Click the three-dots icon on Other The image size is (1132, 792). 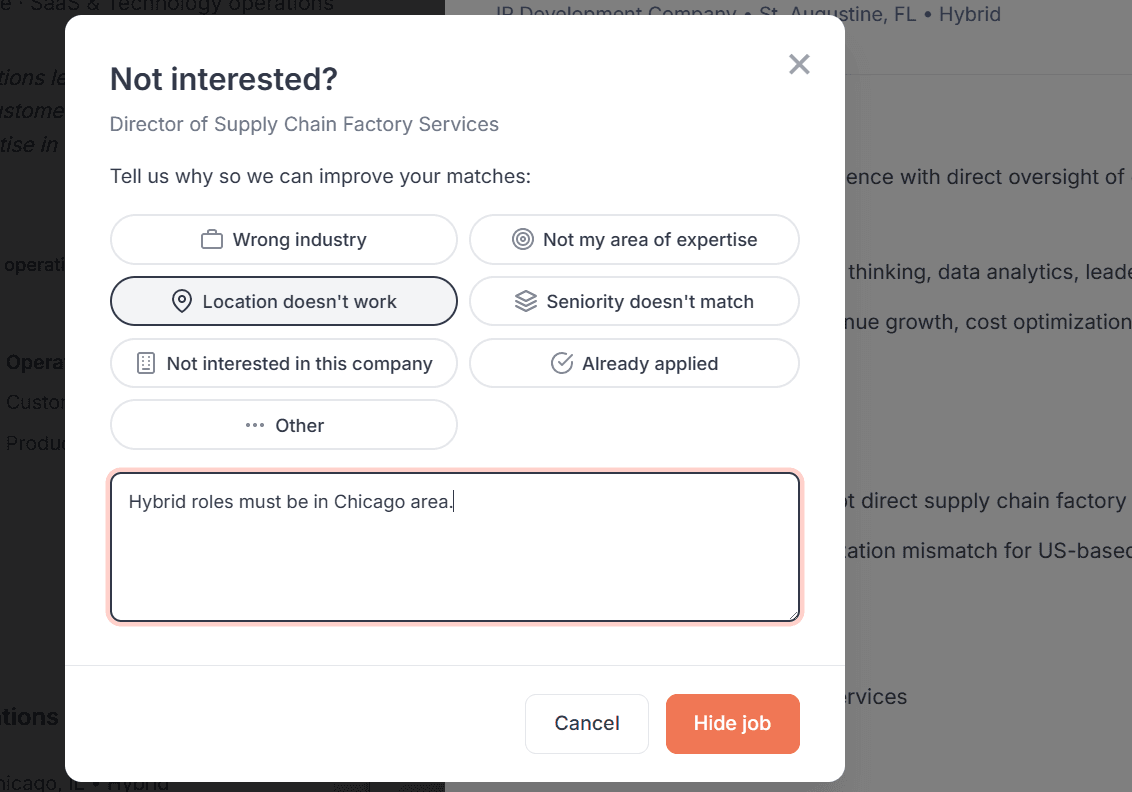(x=255, y=426)
